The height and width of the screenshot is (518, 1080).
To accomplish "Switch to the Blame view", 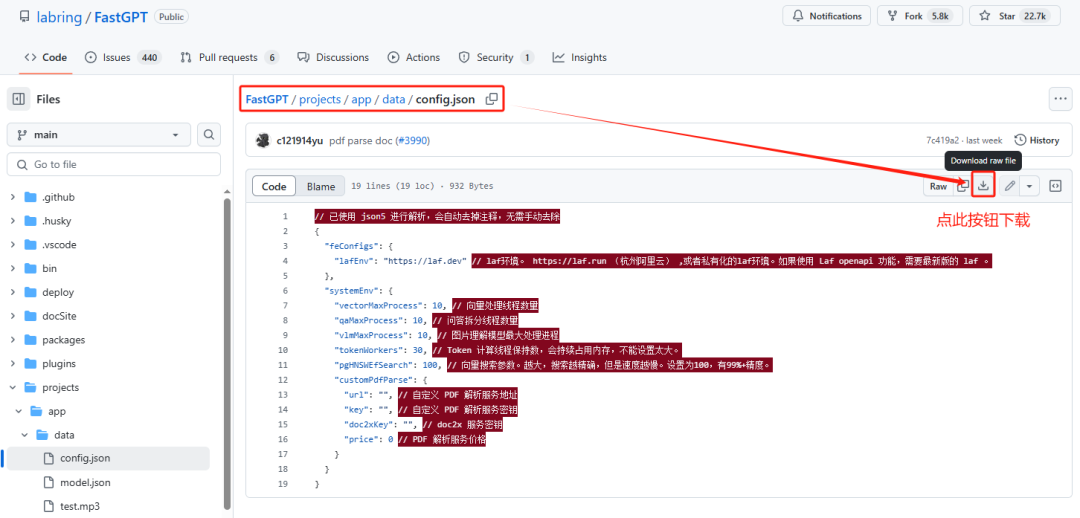I will 321,186.
